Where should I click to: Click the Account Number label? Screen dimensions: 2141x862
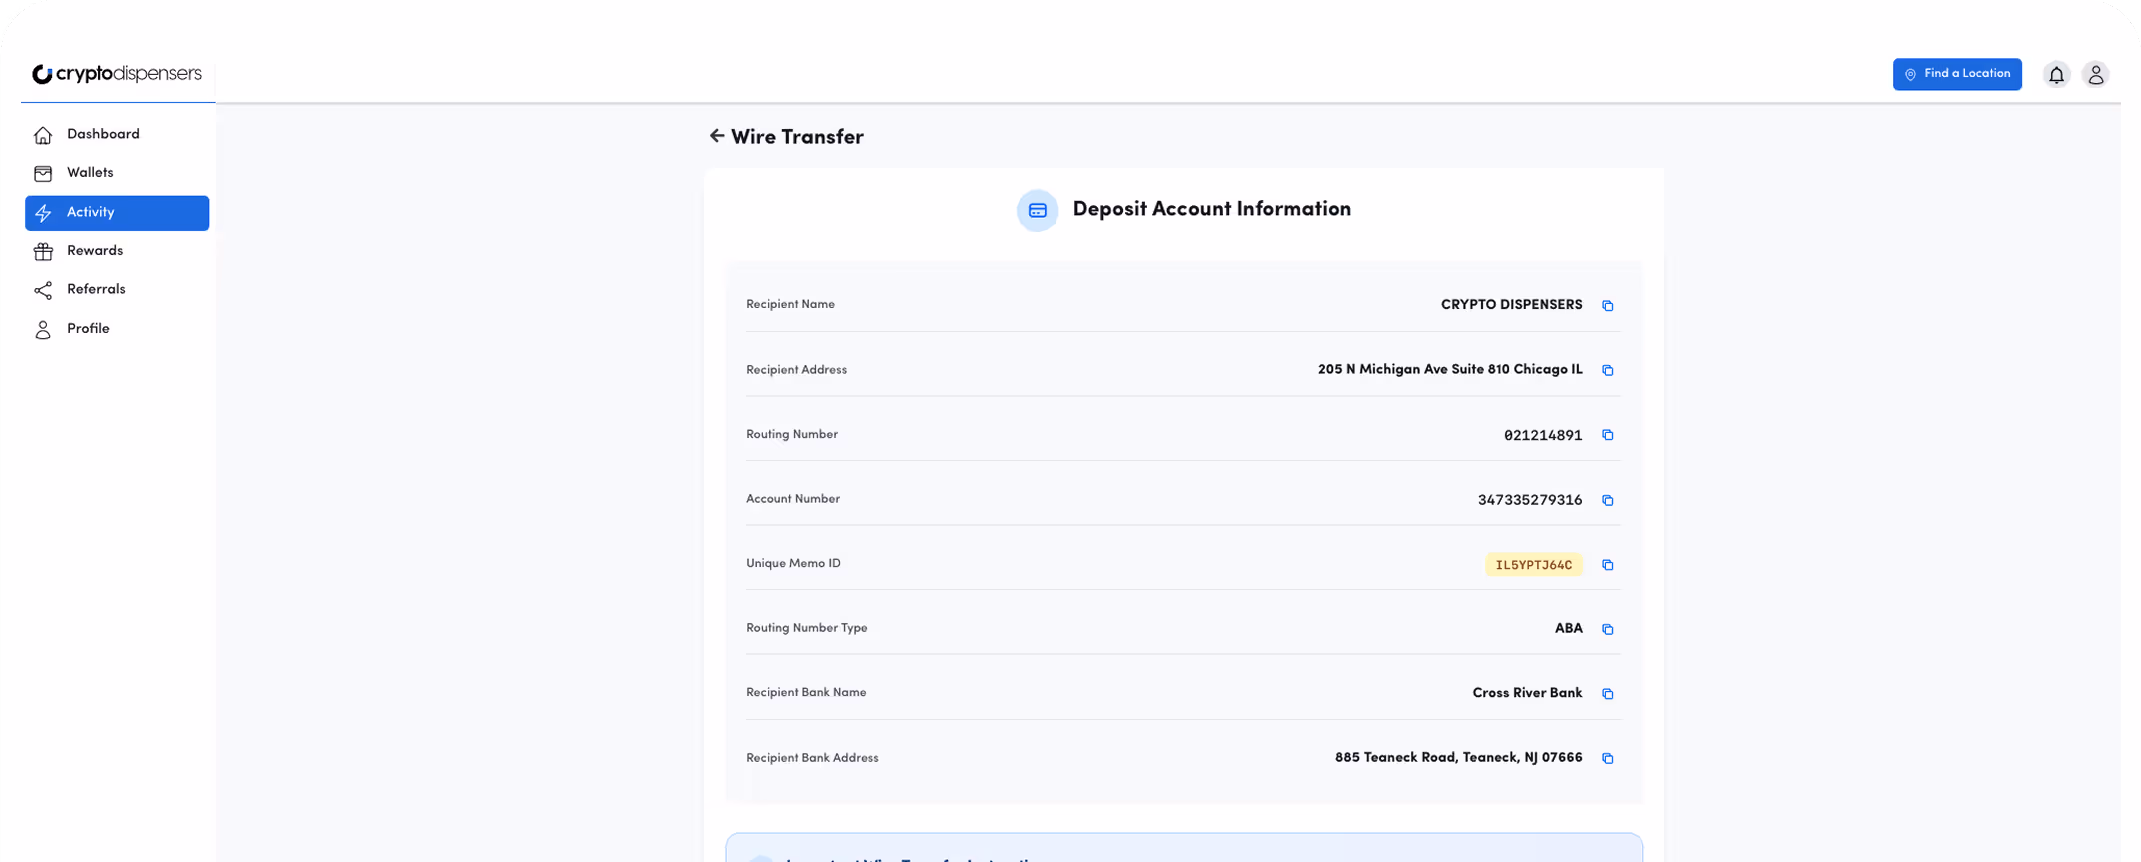(x=793, y=499)
